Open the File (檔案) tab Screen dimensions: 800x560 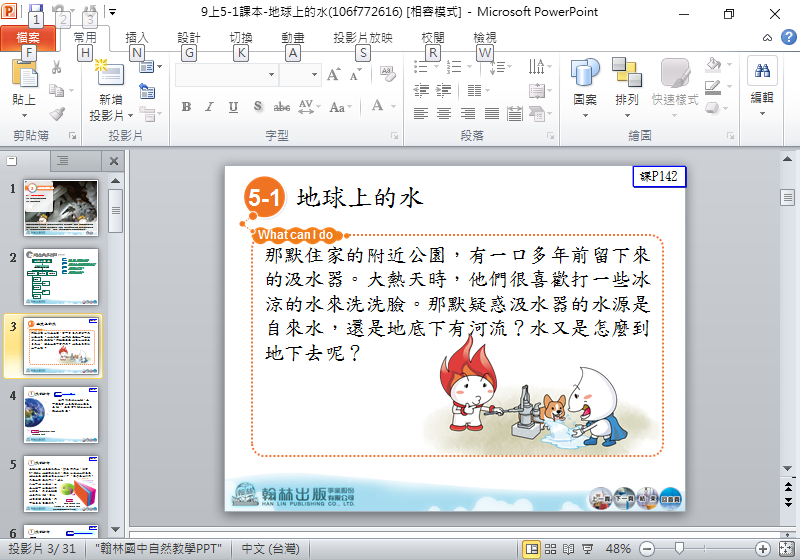[28, 38]
